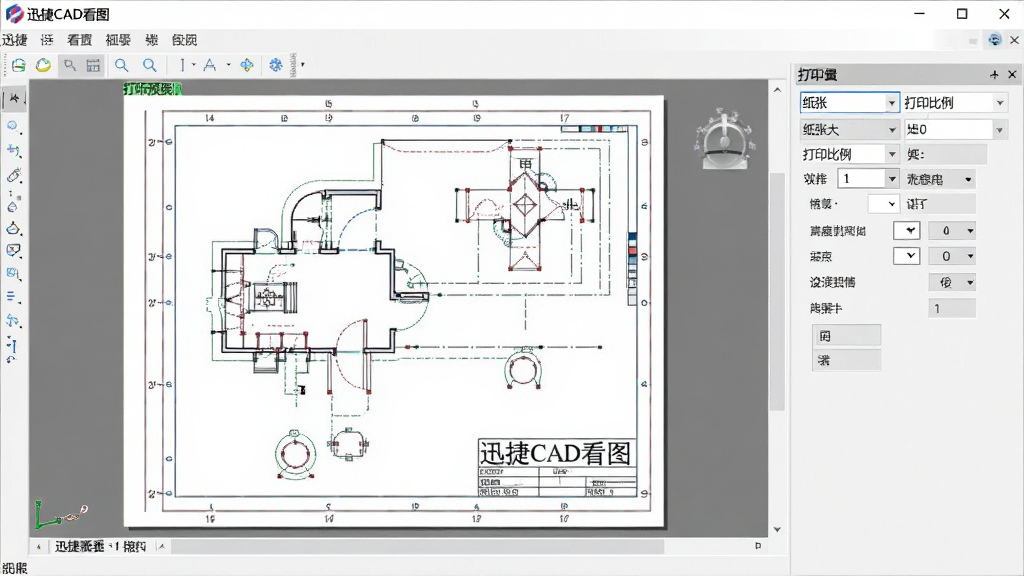
Task: Click the horizontal scrollbar below drawing
Action: pos(418,546)
